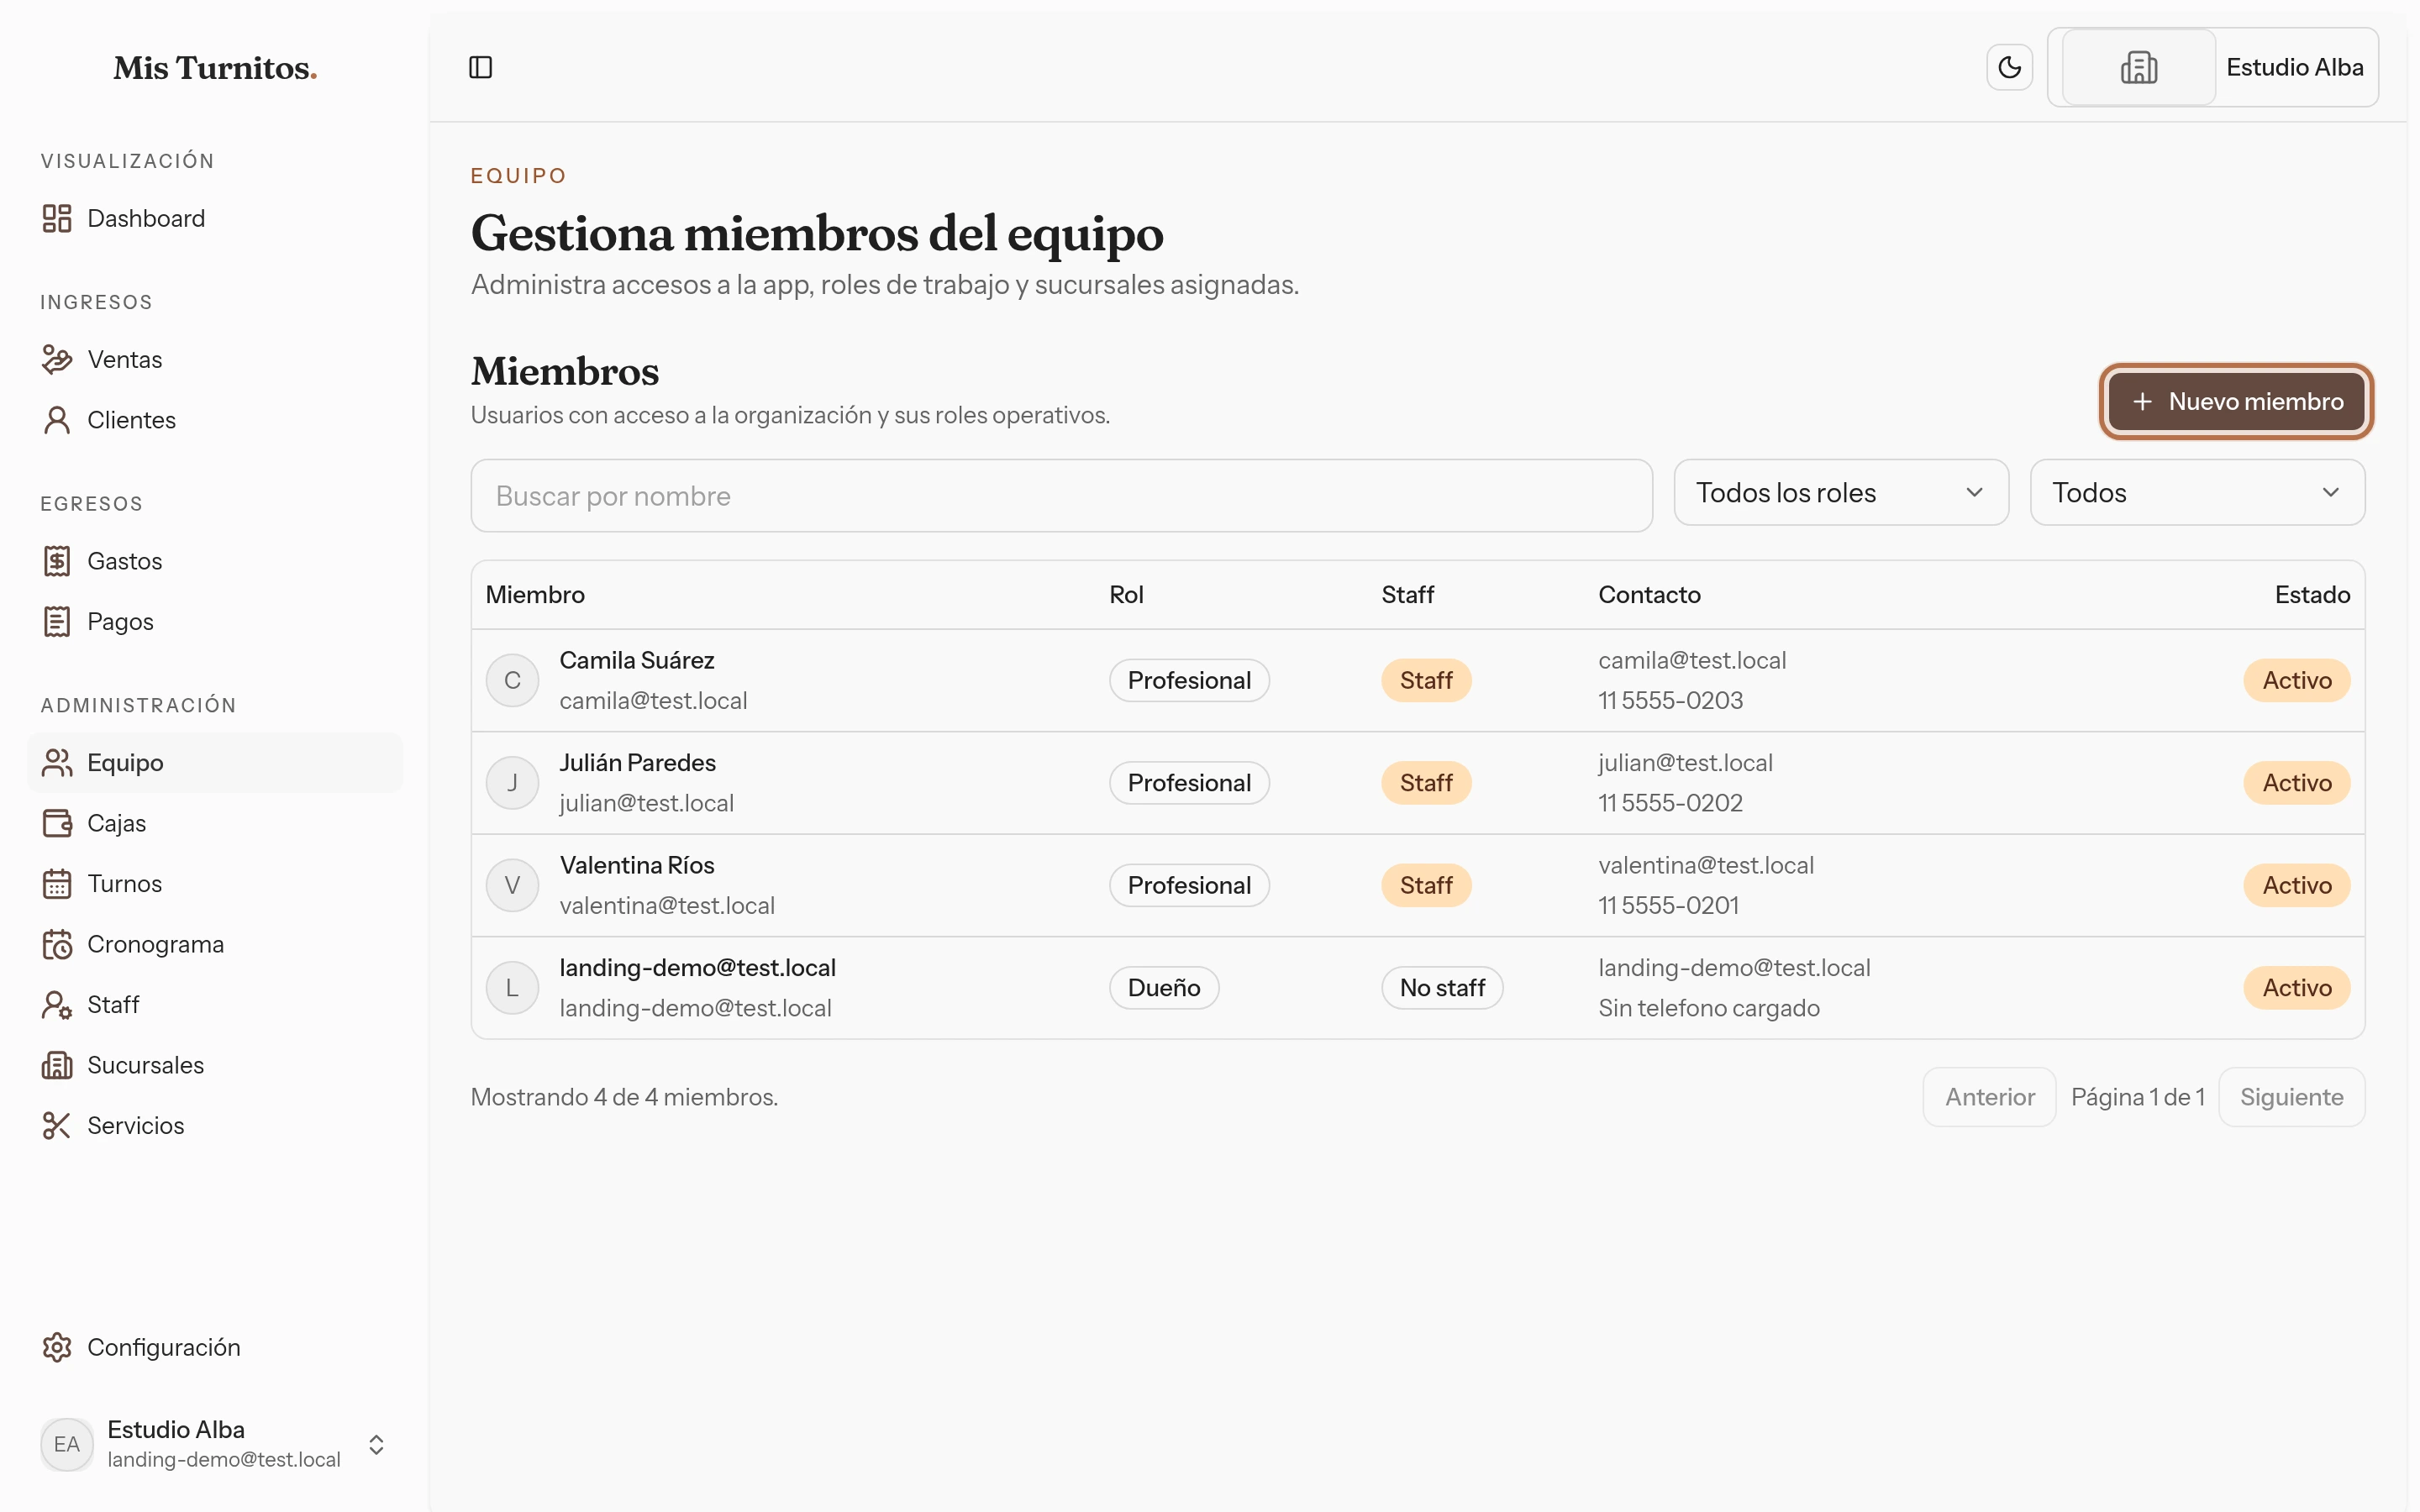
Task: Click the Ventas hand-coins icon
Action: coord(57,359)
